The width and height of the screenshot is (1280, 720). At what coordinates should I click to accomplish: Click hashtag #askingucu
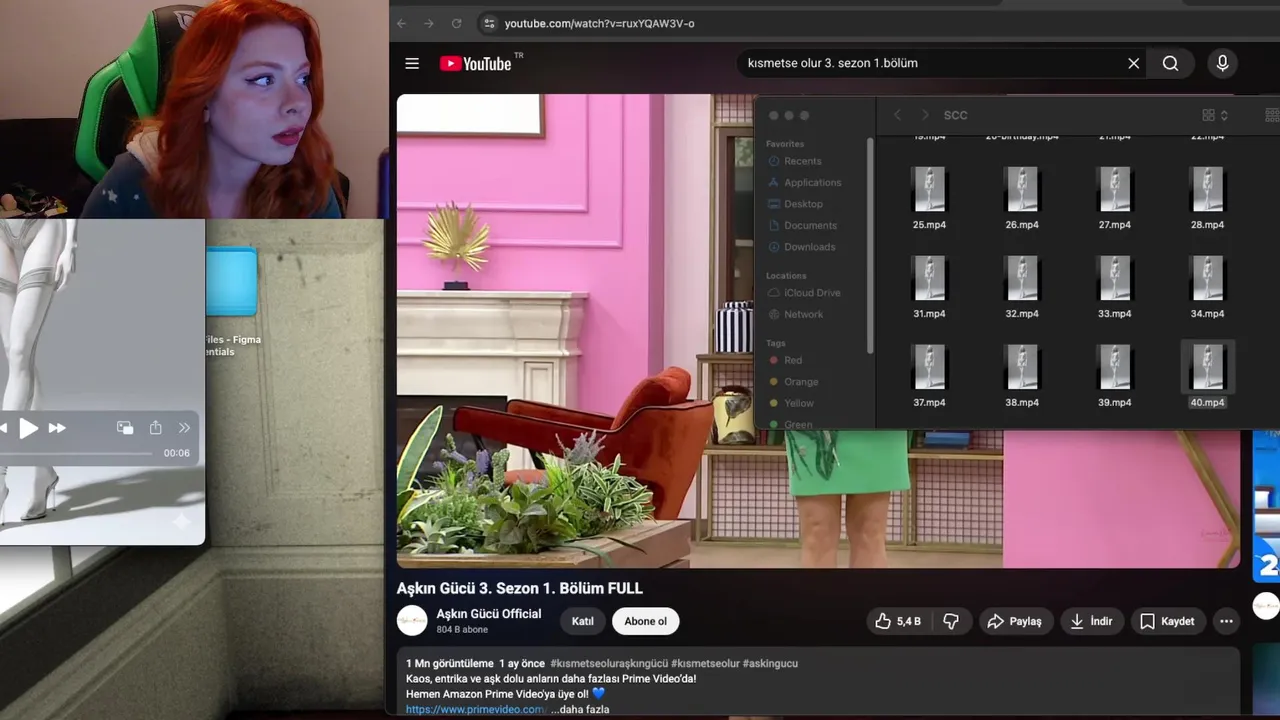(x=770, y=663)
